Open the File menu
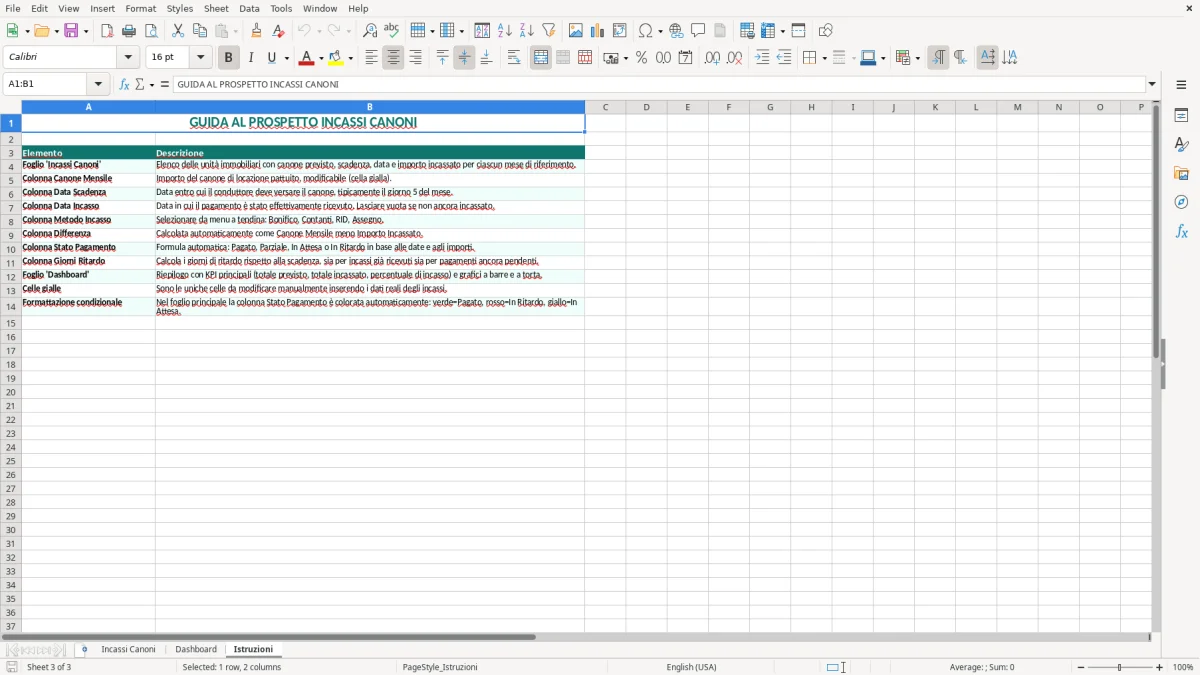Screen dimensions: 1200x675 13,8
